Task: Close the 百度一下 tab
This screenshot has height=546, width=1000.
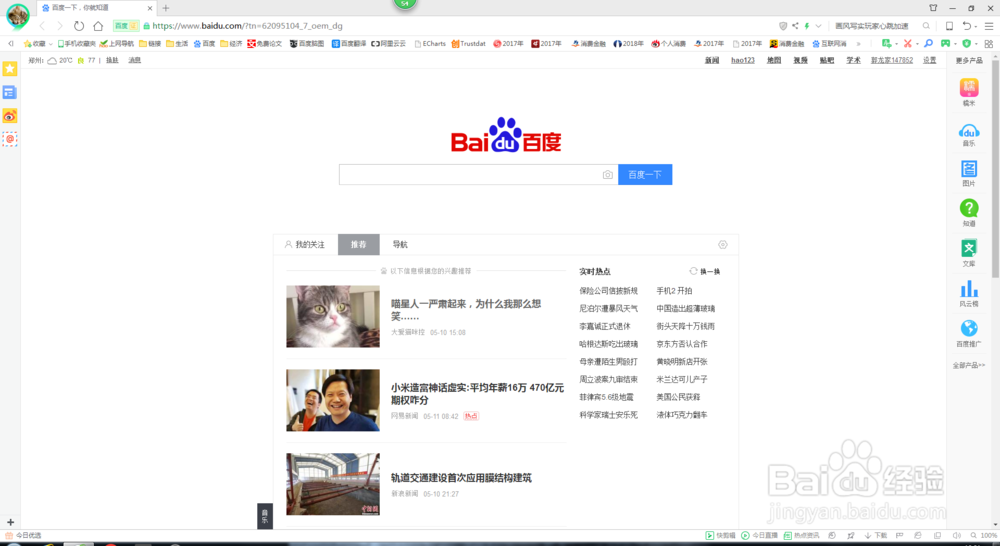Action: tap(150, 8)
